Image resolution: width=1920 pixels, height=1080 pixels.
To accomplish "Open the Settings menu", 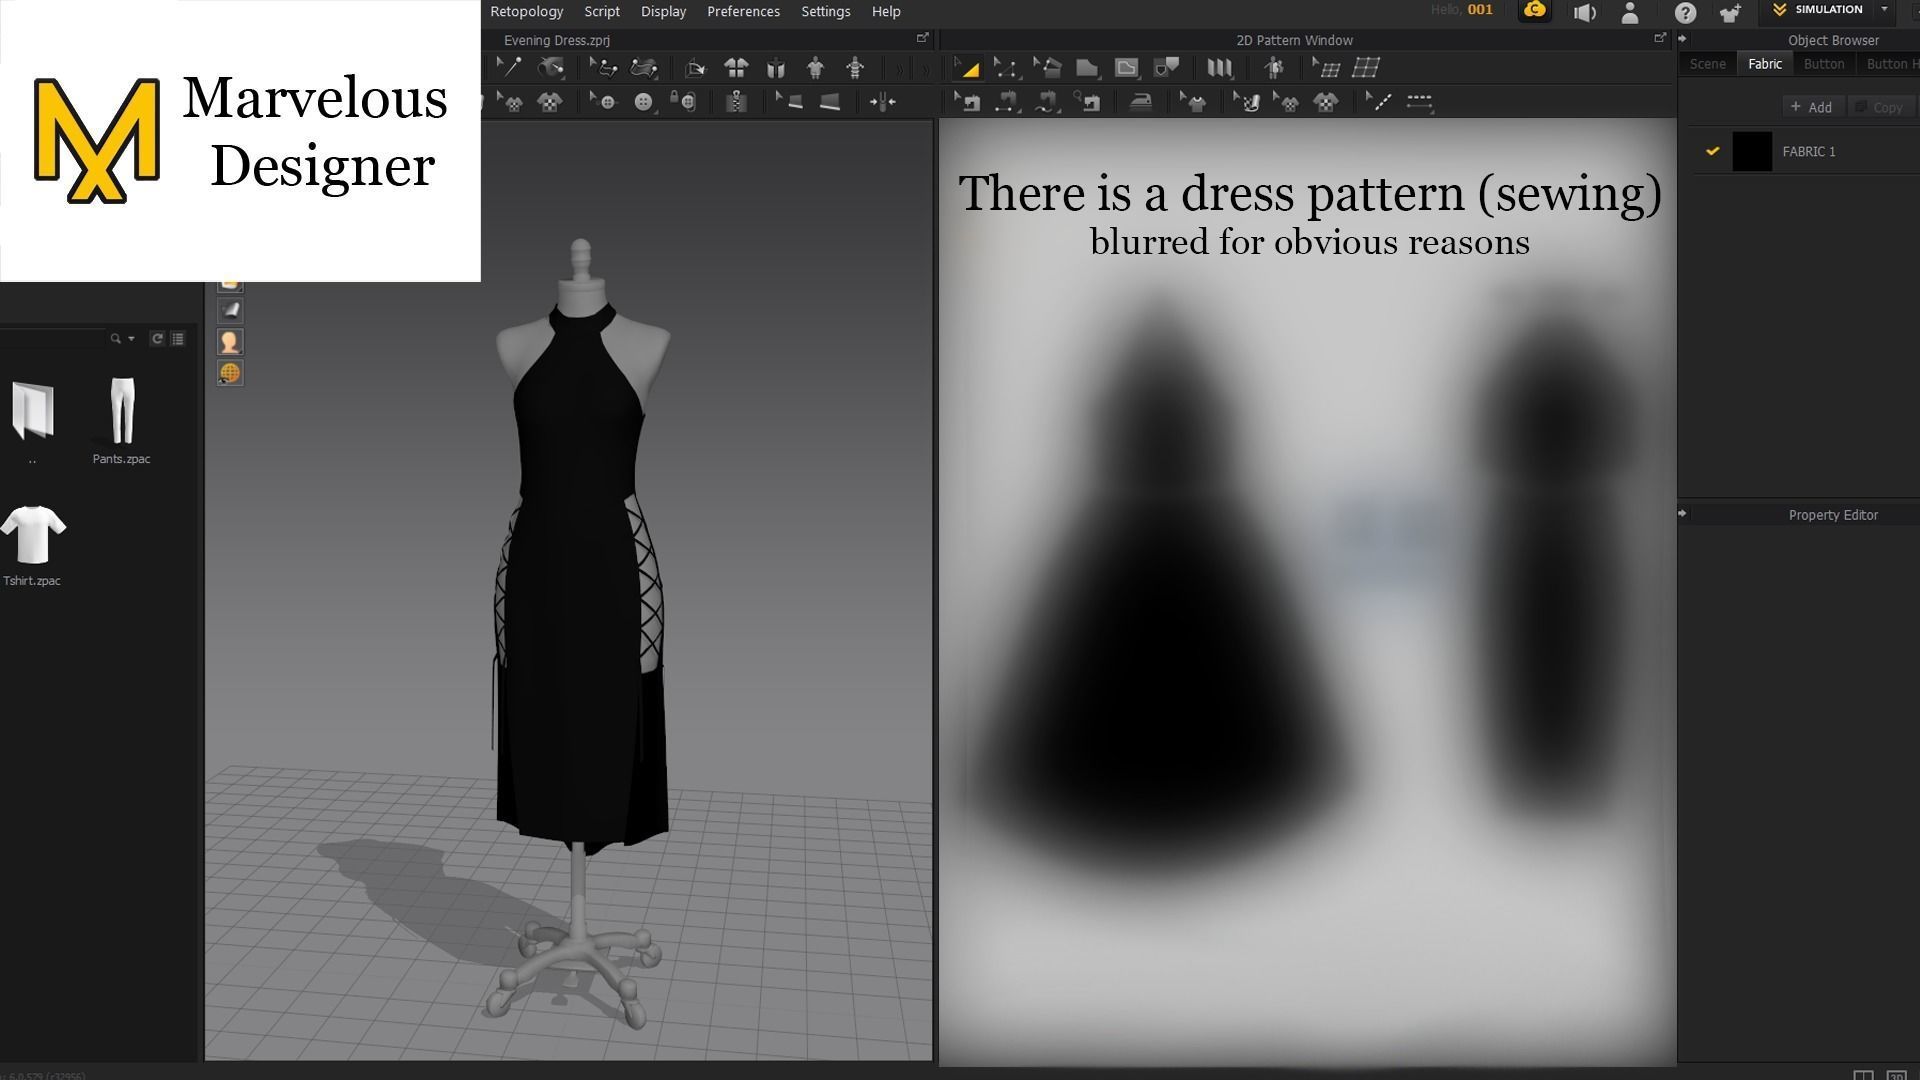I will [825, 11].
